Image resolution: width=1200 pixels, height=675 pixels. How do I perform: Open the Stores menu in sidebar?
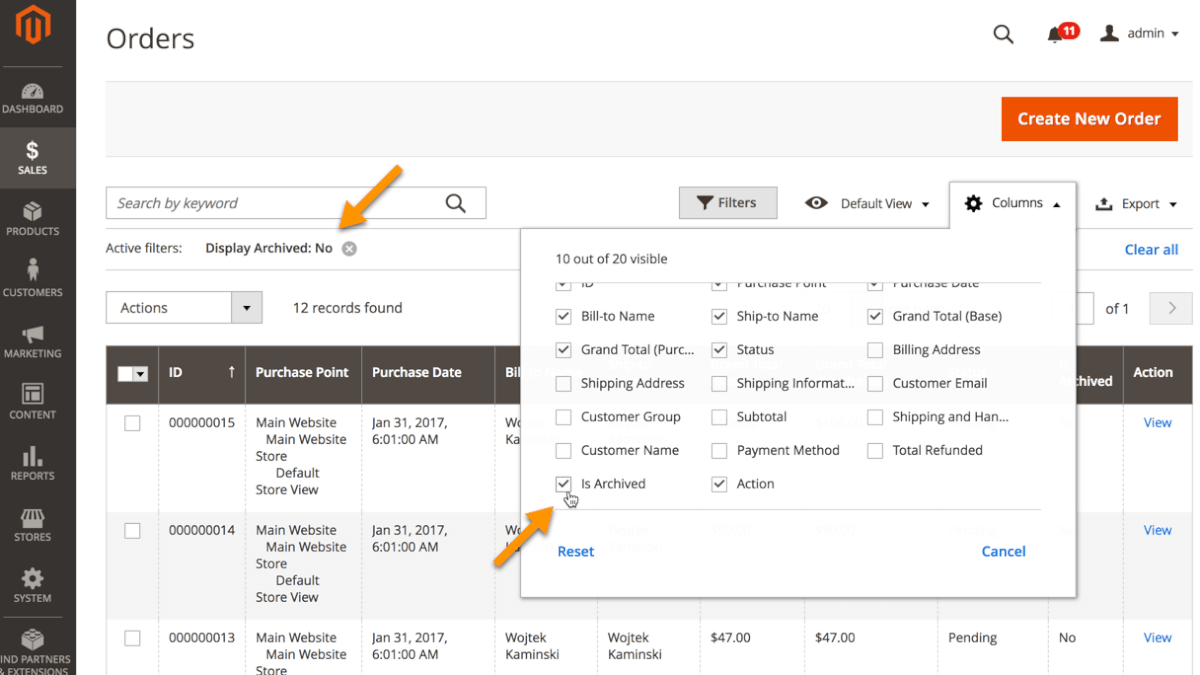tap(32, 524)
